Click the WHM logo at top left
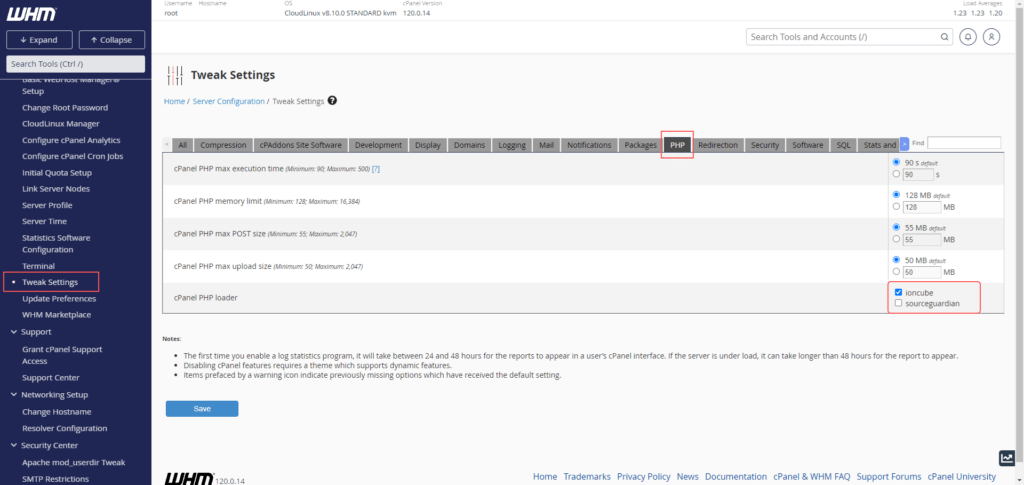This screenshot has width=1024, height=485. (x=31, y=14)
